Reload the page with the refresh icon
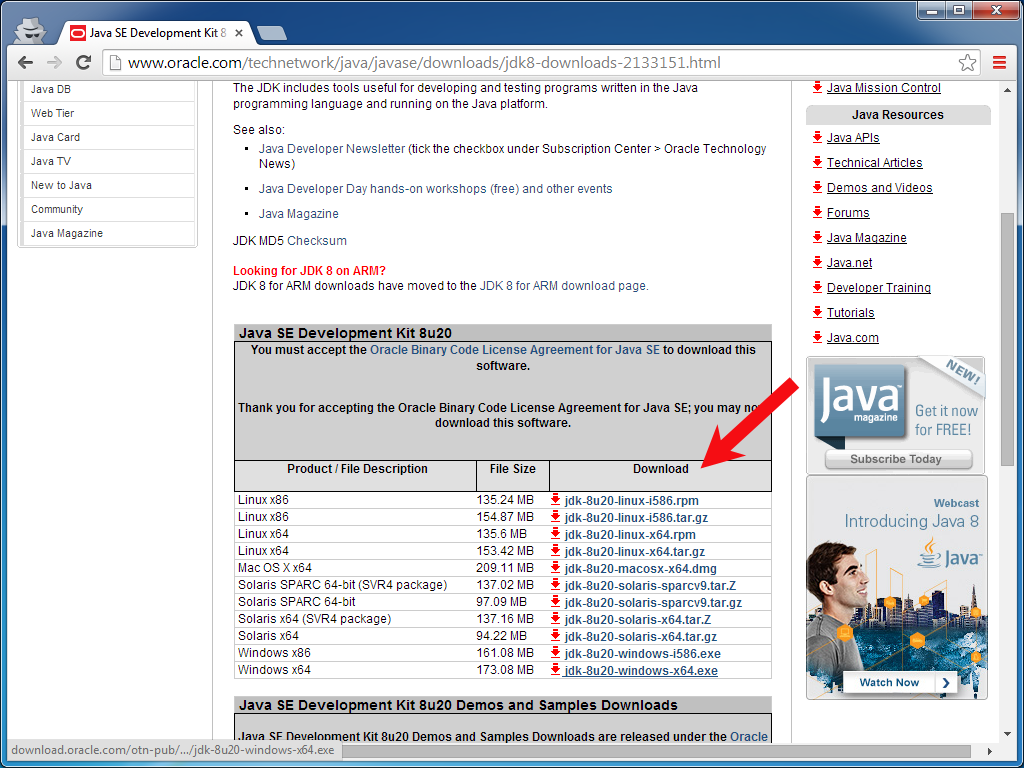 (x=83, y=63)
